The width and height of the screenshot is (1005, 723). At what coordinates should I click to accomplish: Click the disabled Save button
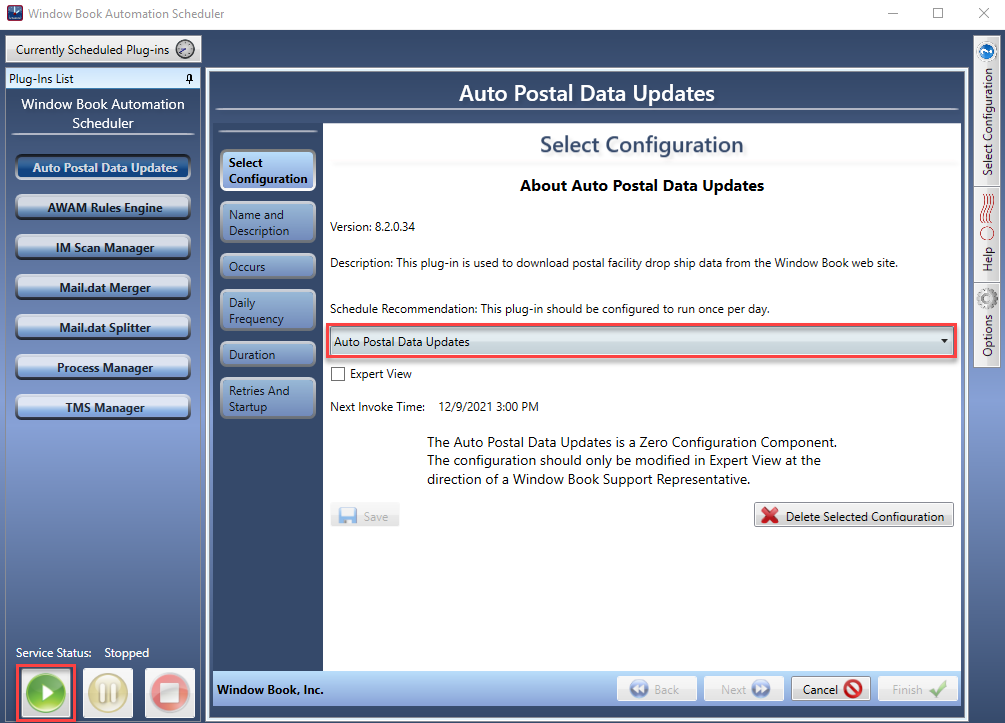click(x=365, y=516)
